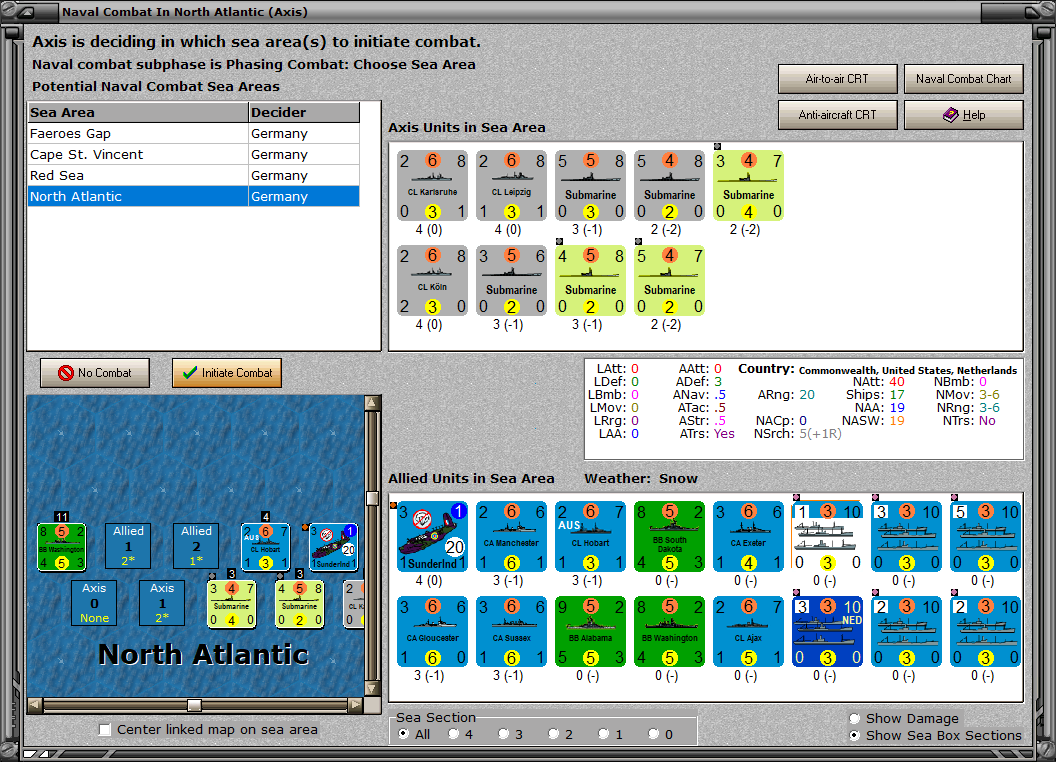
Task: Click the Axis section 0 None box on map
Action: 94,603
